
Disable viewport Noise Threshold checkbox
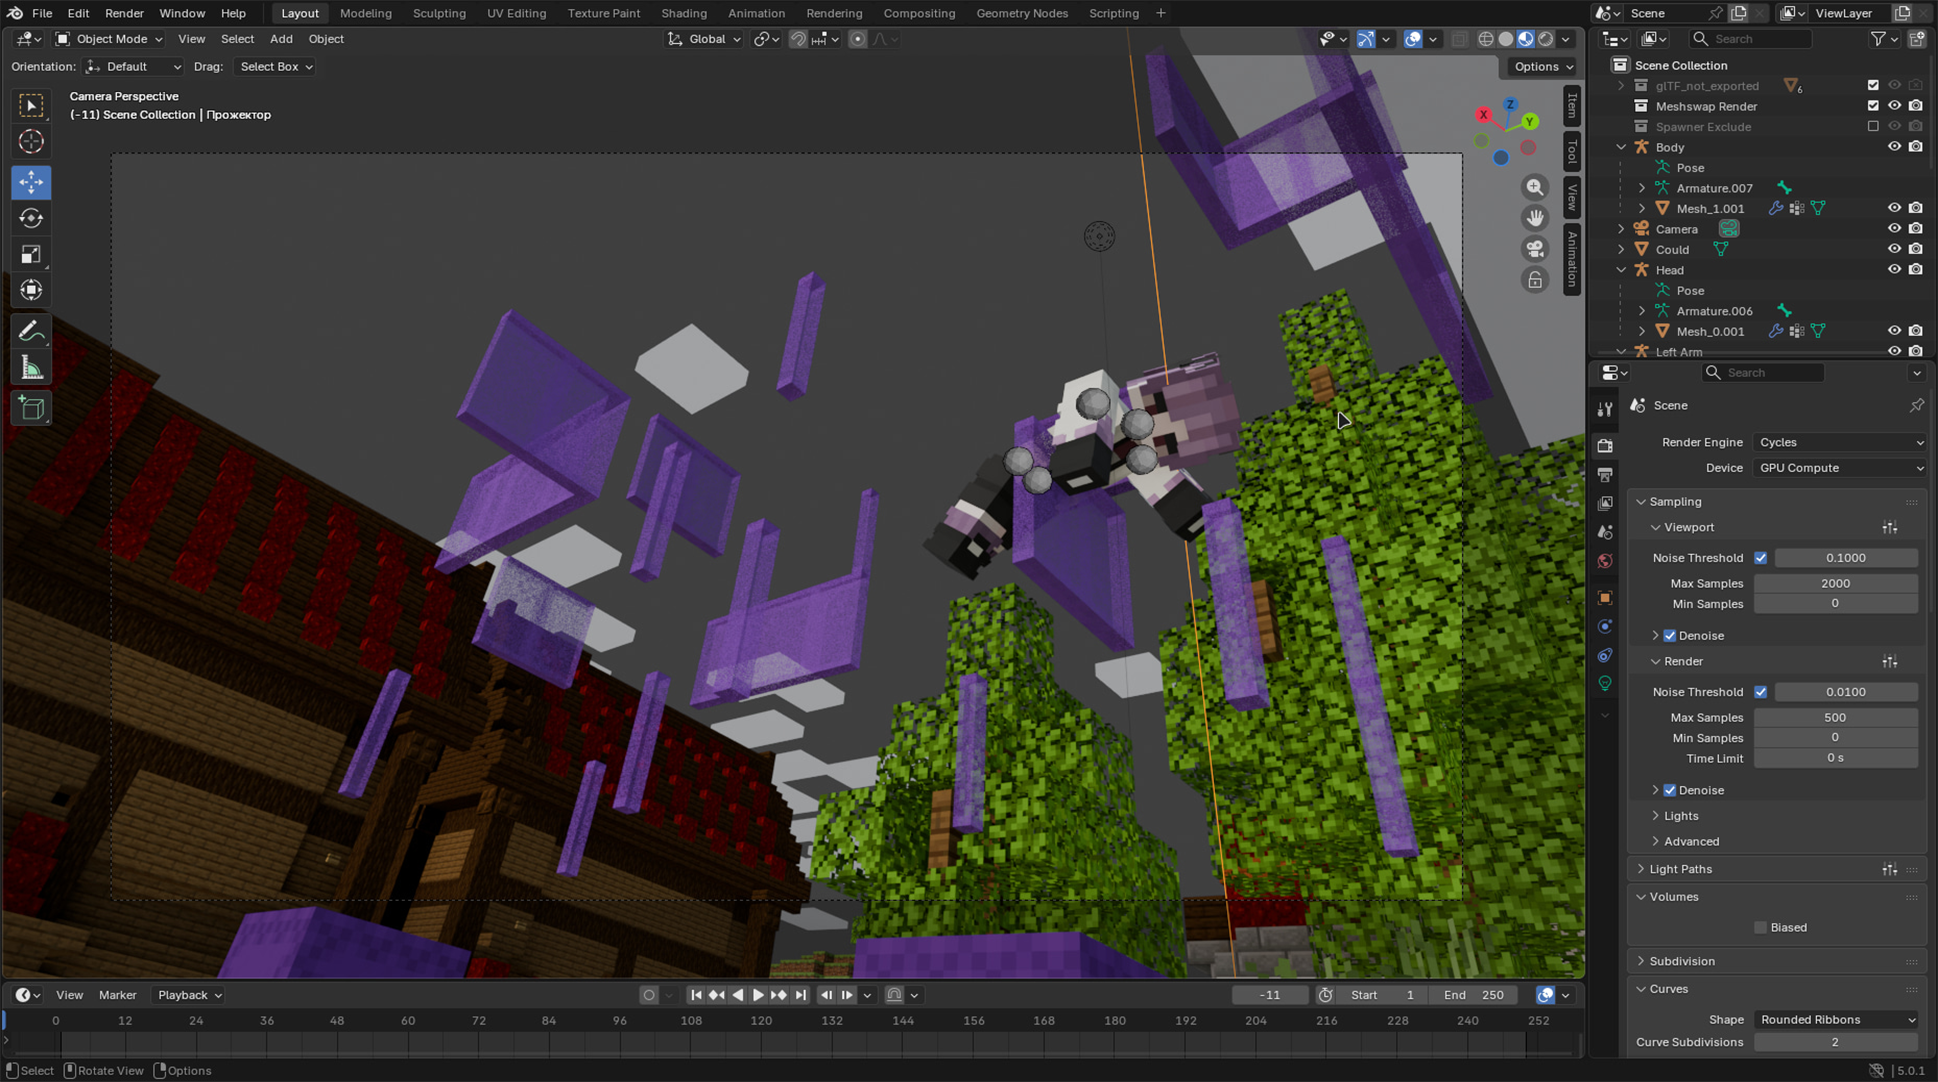[x=1760, y=558]
